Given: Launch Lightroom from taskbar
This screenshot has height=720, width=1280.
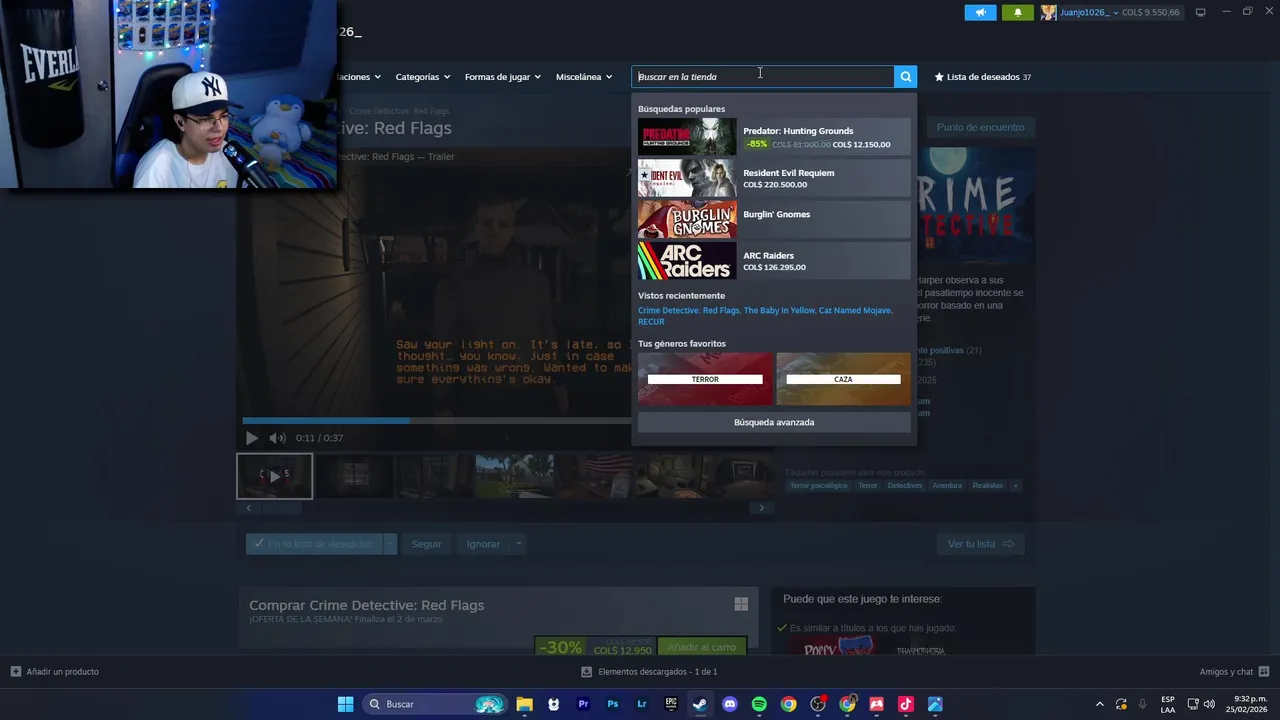Looking at the screenshot, I should [642, 704].
